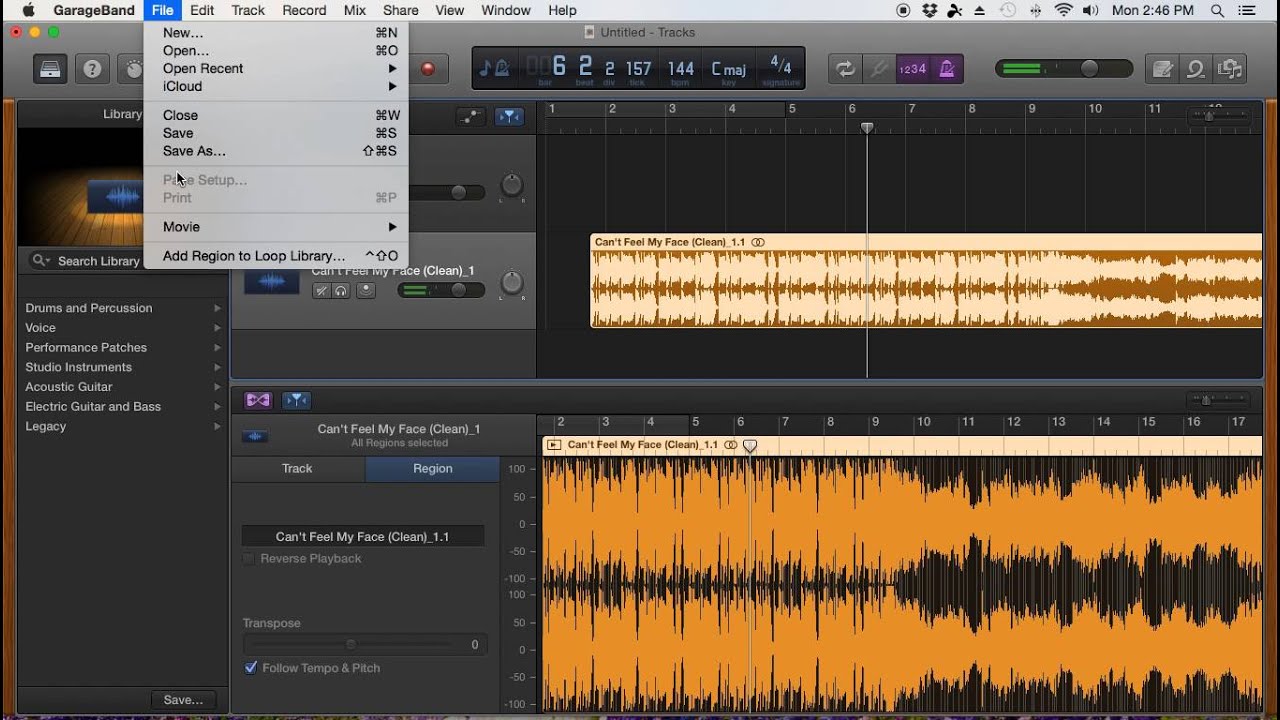Open the iCloud submenu

coord(276,86)
